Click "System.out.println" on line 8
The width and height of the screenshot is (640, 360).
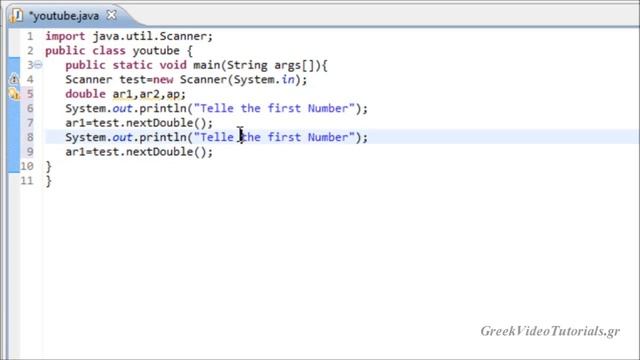[x=126, y=137]
